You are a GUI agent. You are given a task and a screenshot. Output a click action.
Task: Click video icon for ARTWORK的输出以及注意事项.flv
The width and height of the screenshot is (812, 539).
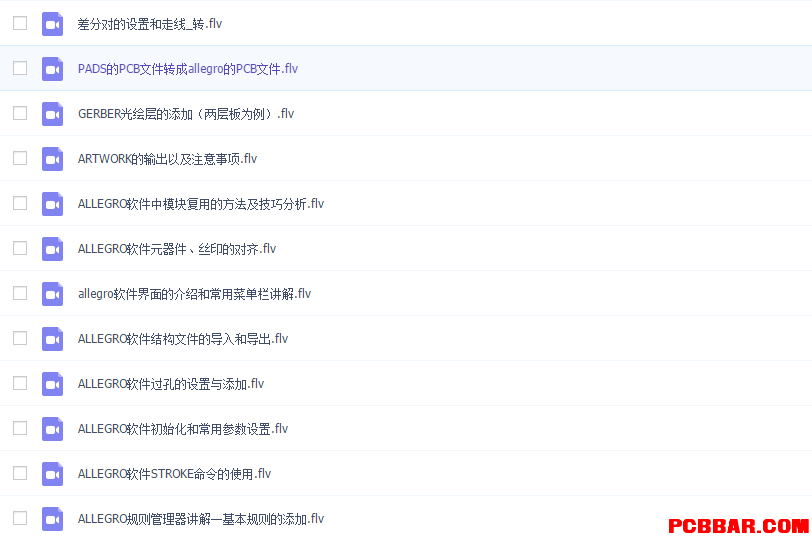52,159
